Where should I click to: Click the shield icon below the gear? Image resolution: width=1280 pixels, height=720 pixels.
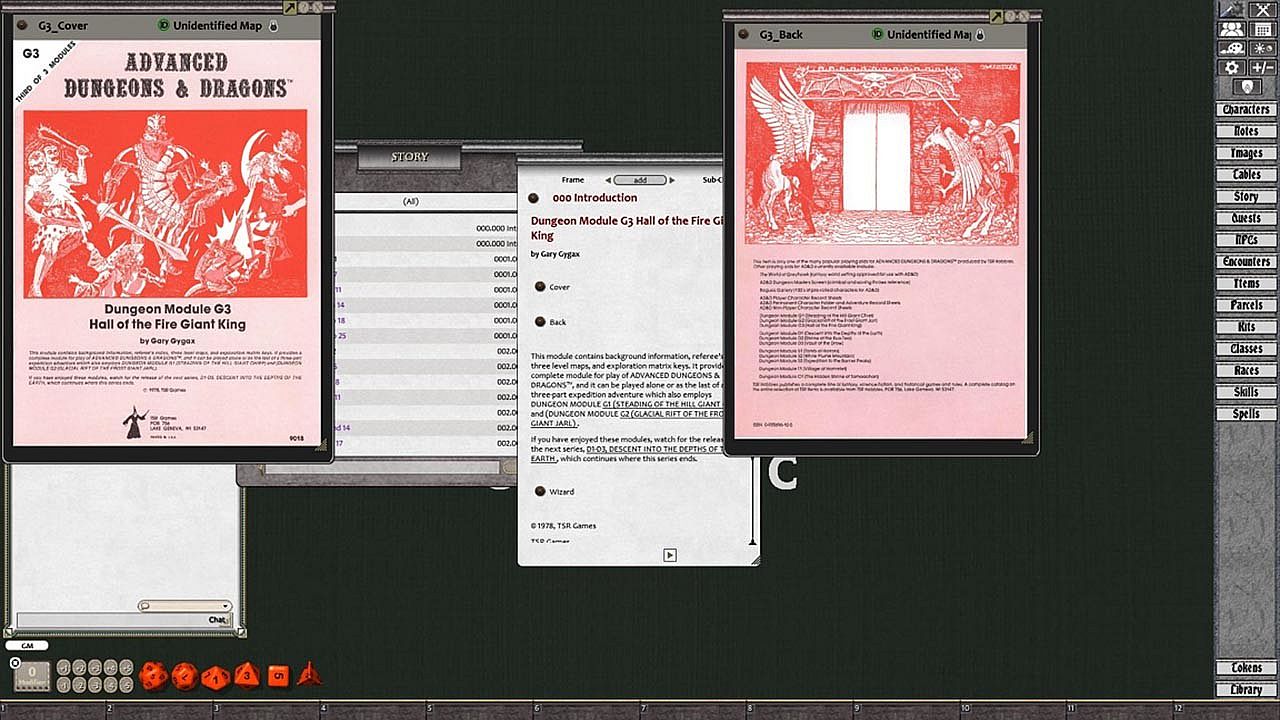1246,87
